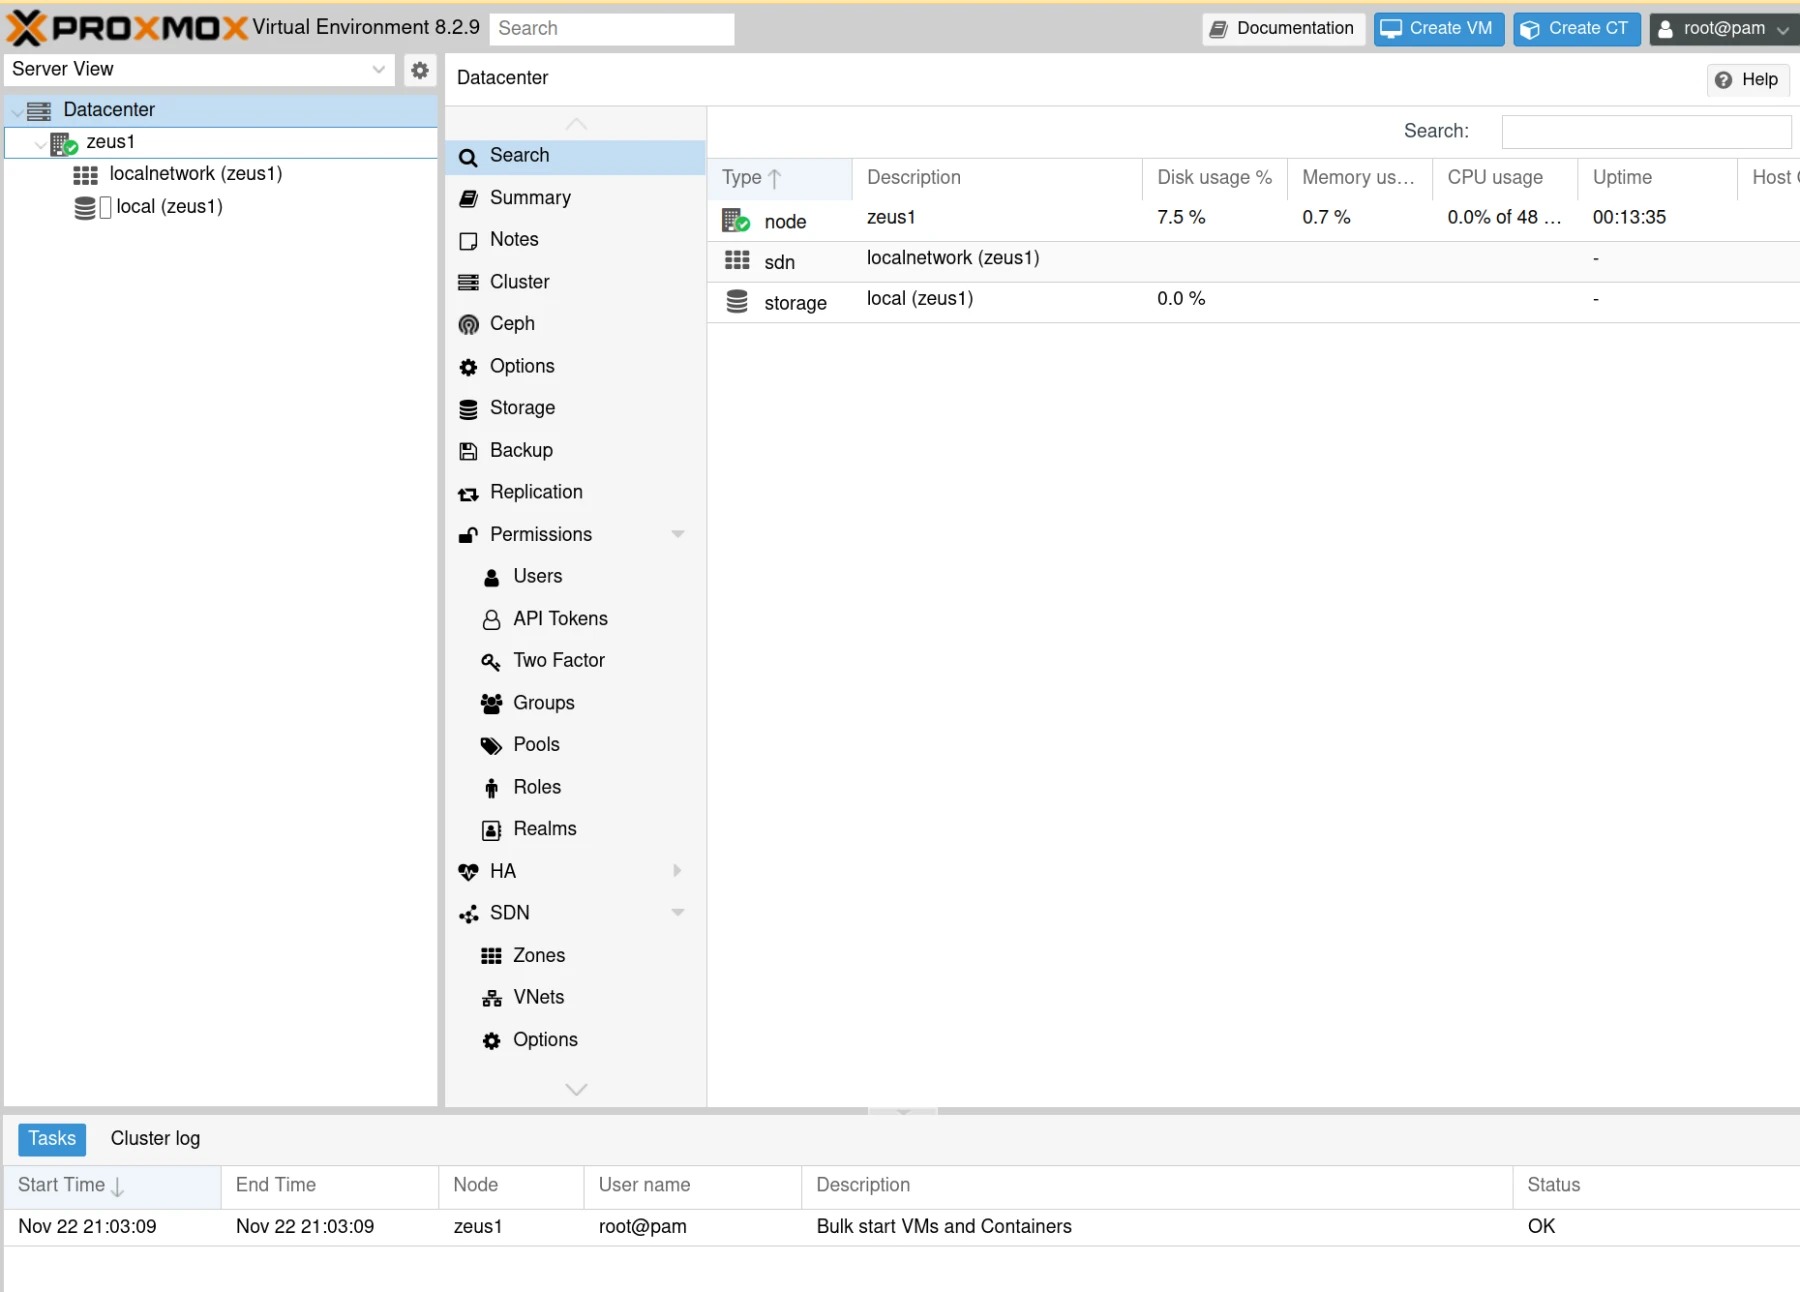The image size is (1800, 1292).
Task: Switch to the Cluster log tab
Action: point(155,1138)
